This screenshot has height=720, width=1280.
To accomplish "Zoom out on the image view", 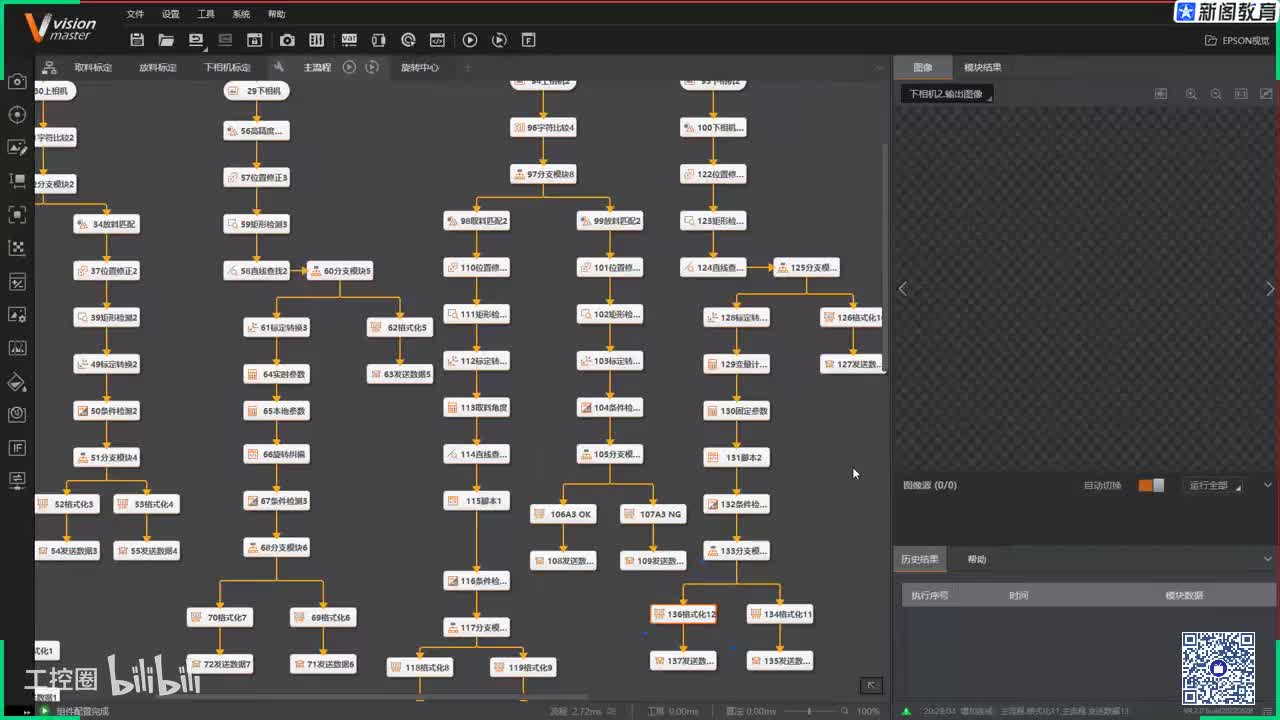I will tap(1216, 93).
